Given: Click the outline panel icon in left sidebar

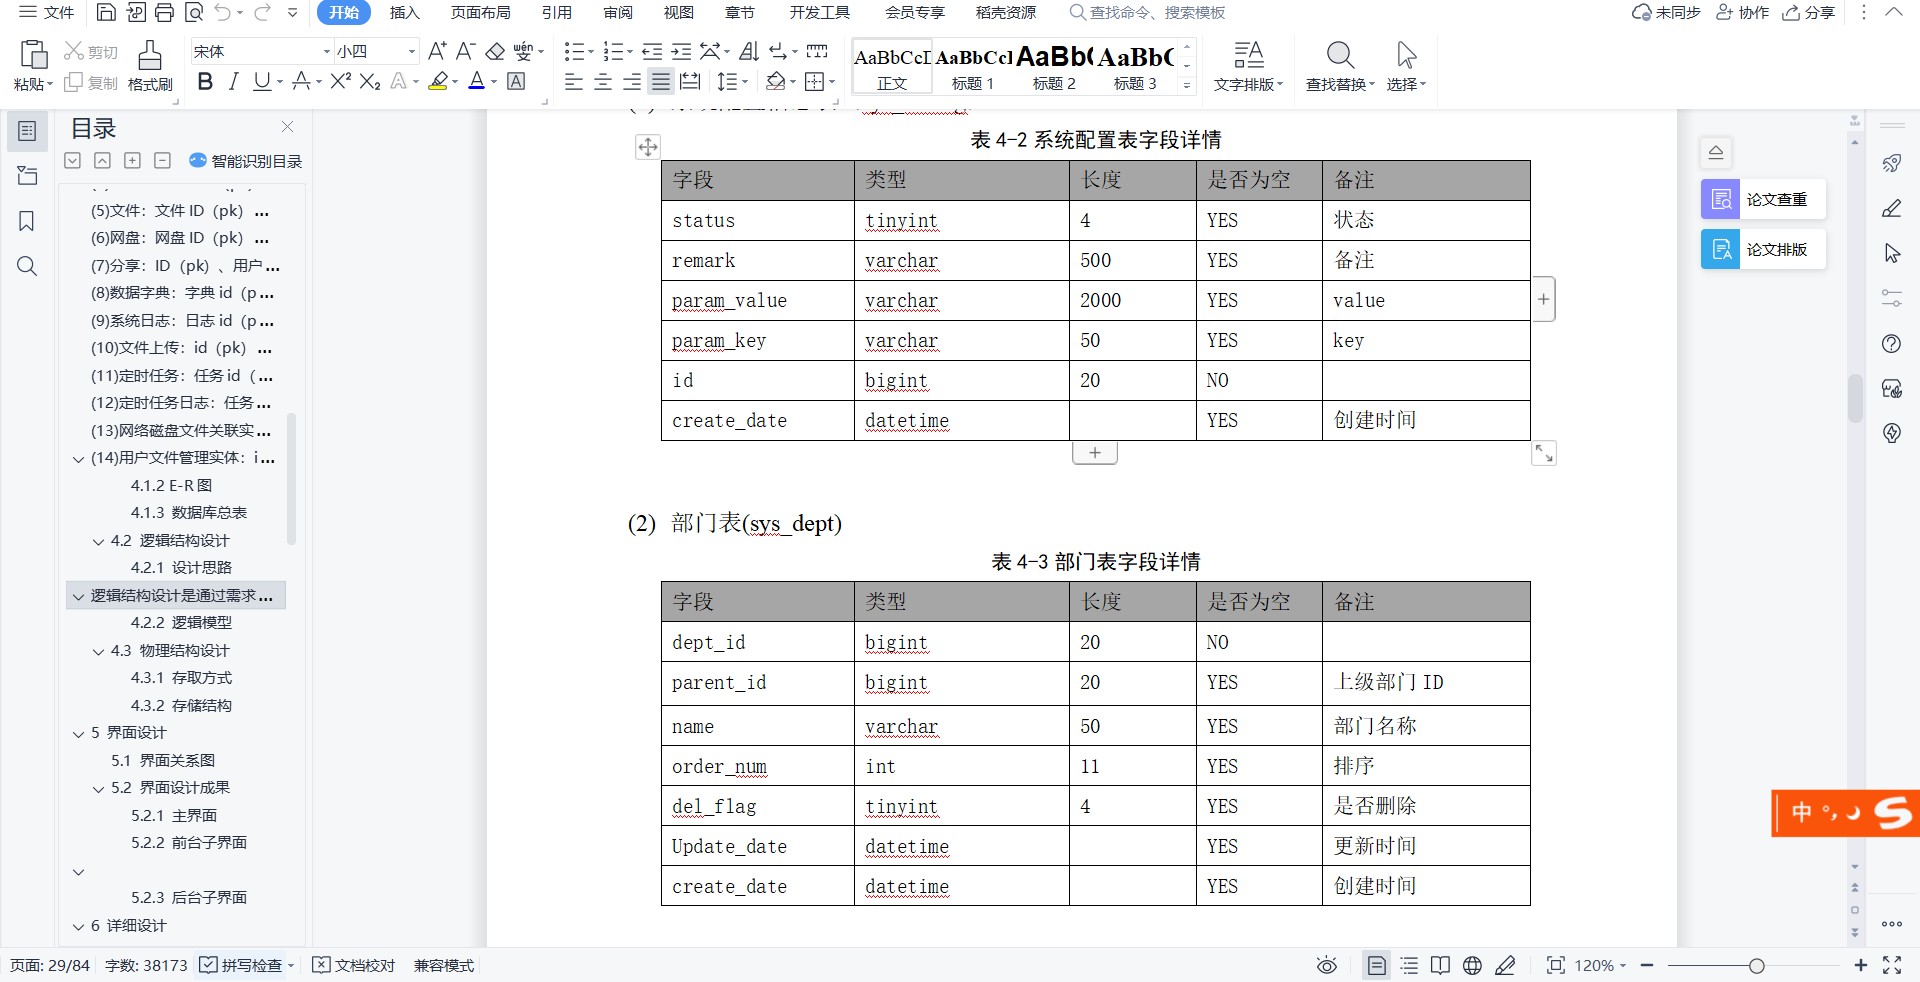Looking at the screenshot, I should pyautogui.click(x=27, y=131).
